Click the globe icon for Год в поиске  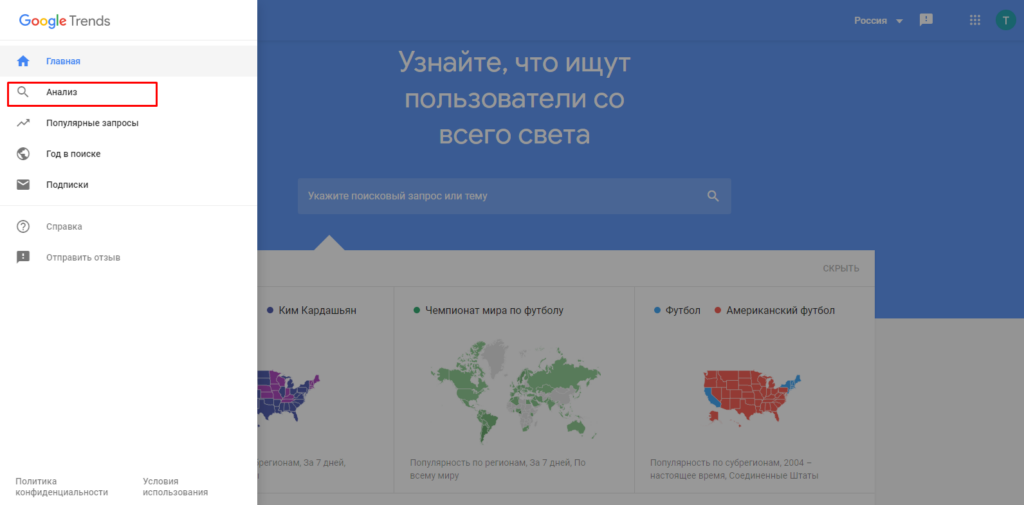(23, 154)
